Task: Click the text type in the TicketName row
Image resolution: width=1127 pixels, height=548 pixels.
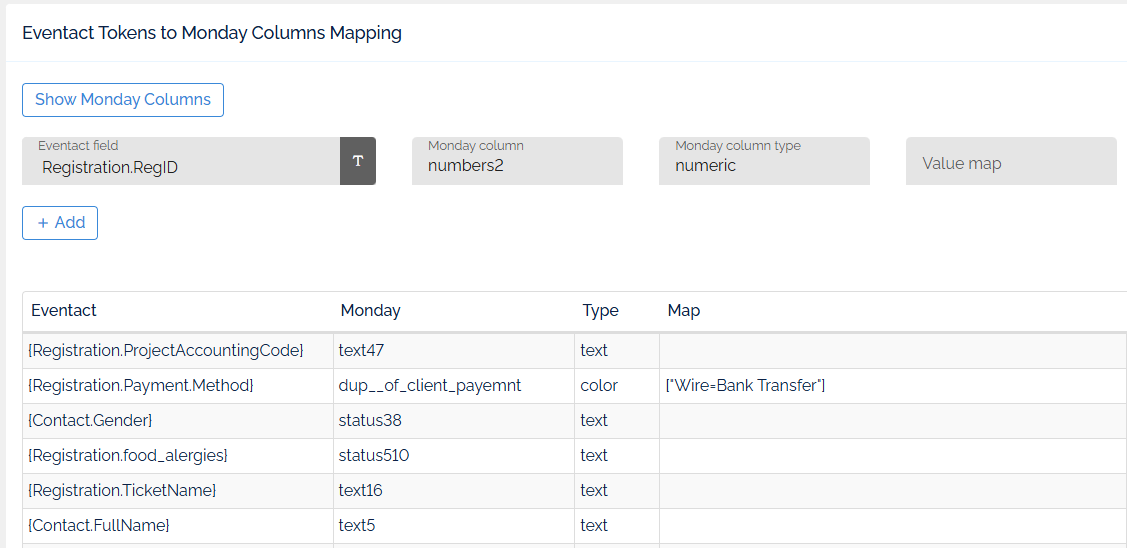Action: pos(617,490)
